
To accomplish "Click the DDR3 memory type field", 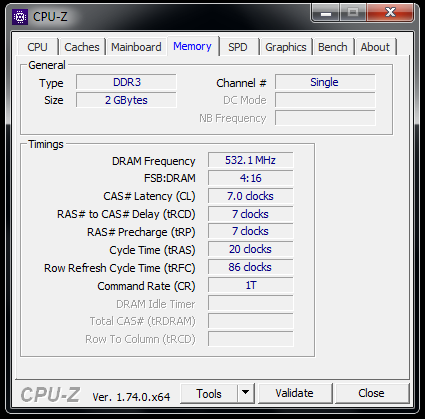I will pyautogui.click(x=126, y=82).
